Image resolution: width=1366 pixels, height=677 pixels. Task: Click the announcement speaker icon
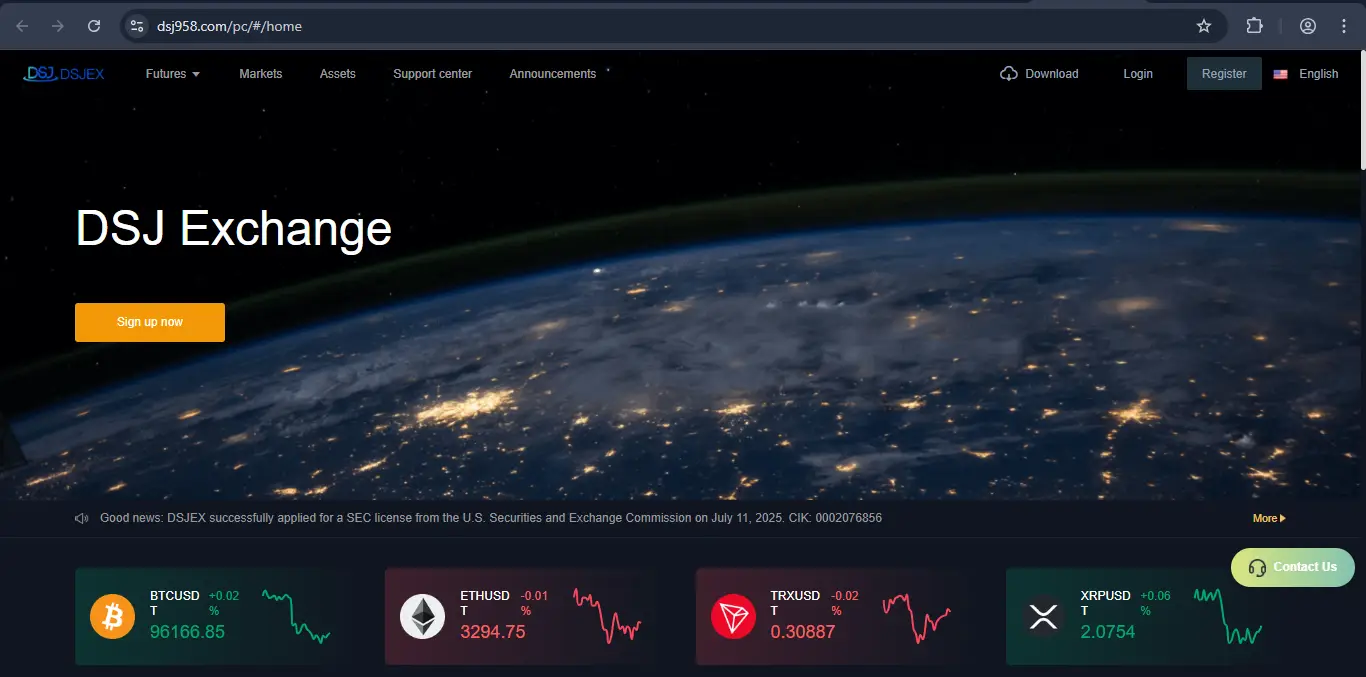point(82,518)
